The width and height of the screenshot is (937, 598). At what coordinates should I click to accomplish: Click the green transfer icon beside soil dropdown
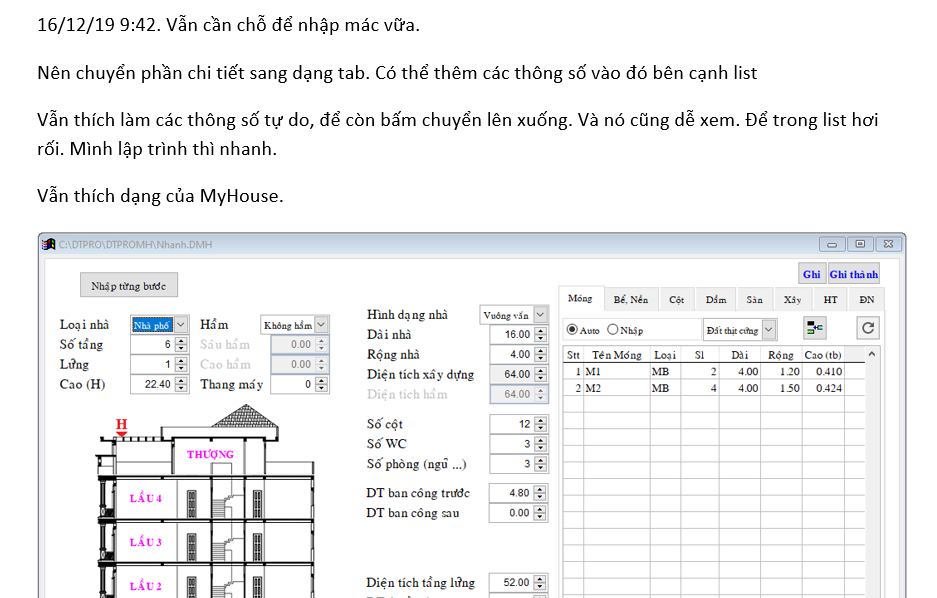[815, 328]
